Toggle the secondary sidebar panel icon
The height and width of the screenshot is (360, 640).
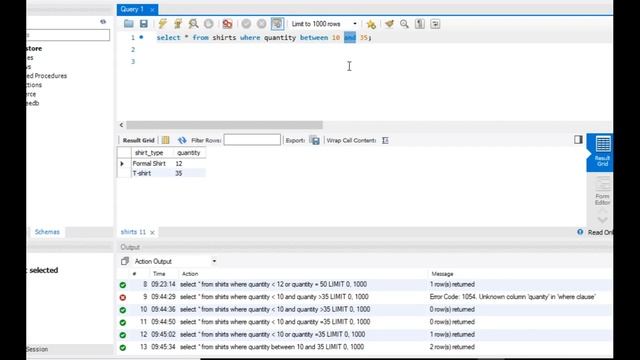coord(578,140)
